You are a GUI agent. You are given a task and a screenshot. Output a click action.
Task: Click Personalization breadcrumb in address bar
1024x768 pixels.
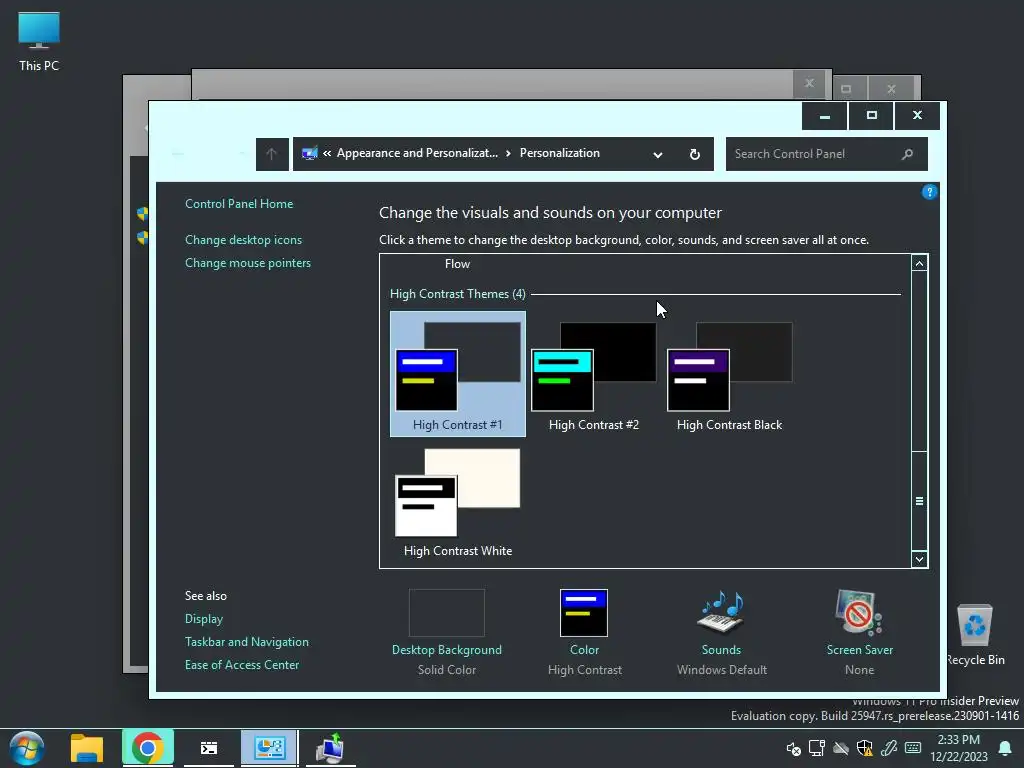pyautogui.click(x=560, y=153)
